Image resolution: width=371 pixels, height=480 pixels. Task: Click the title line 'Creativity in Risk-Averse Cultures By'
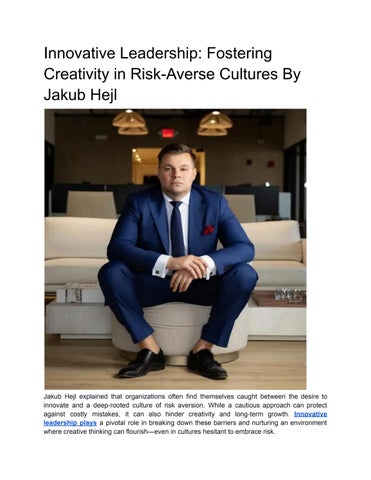pos(172,74)
